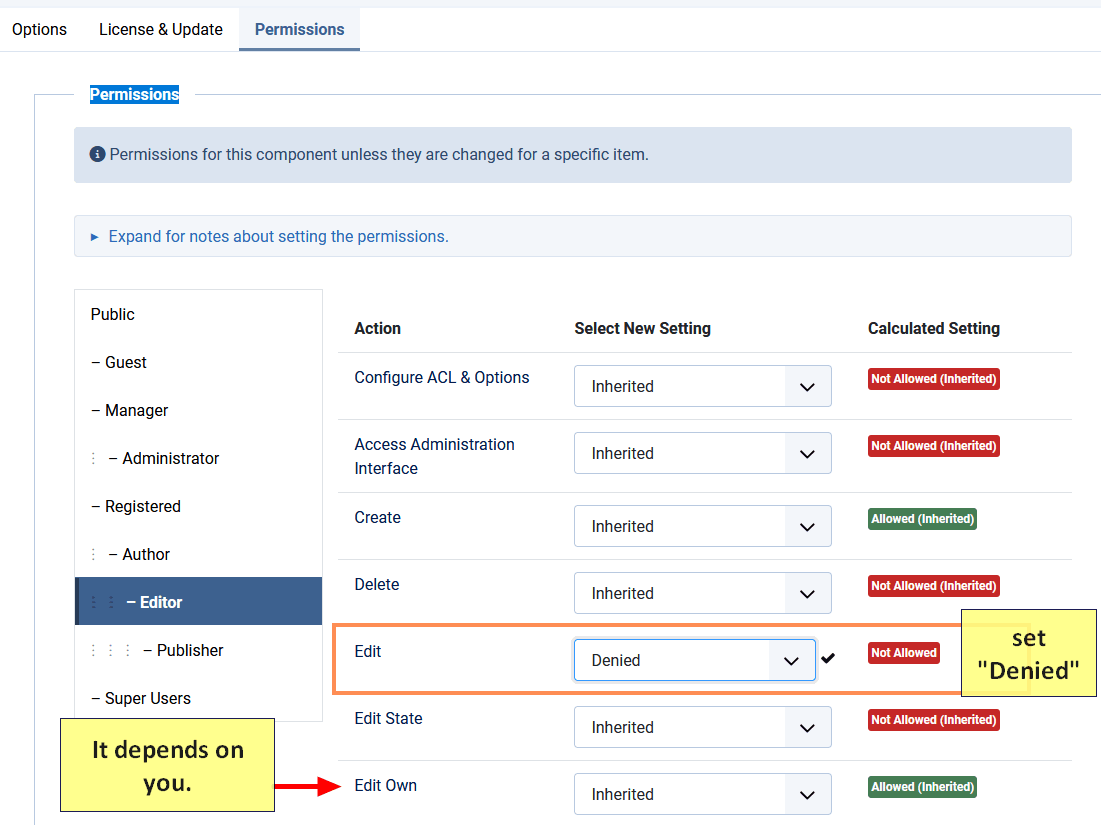
Task: Choose the Super Users group
Action: tap(147, 698)
